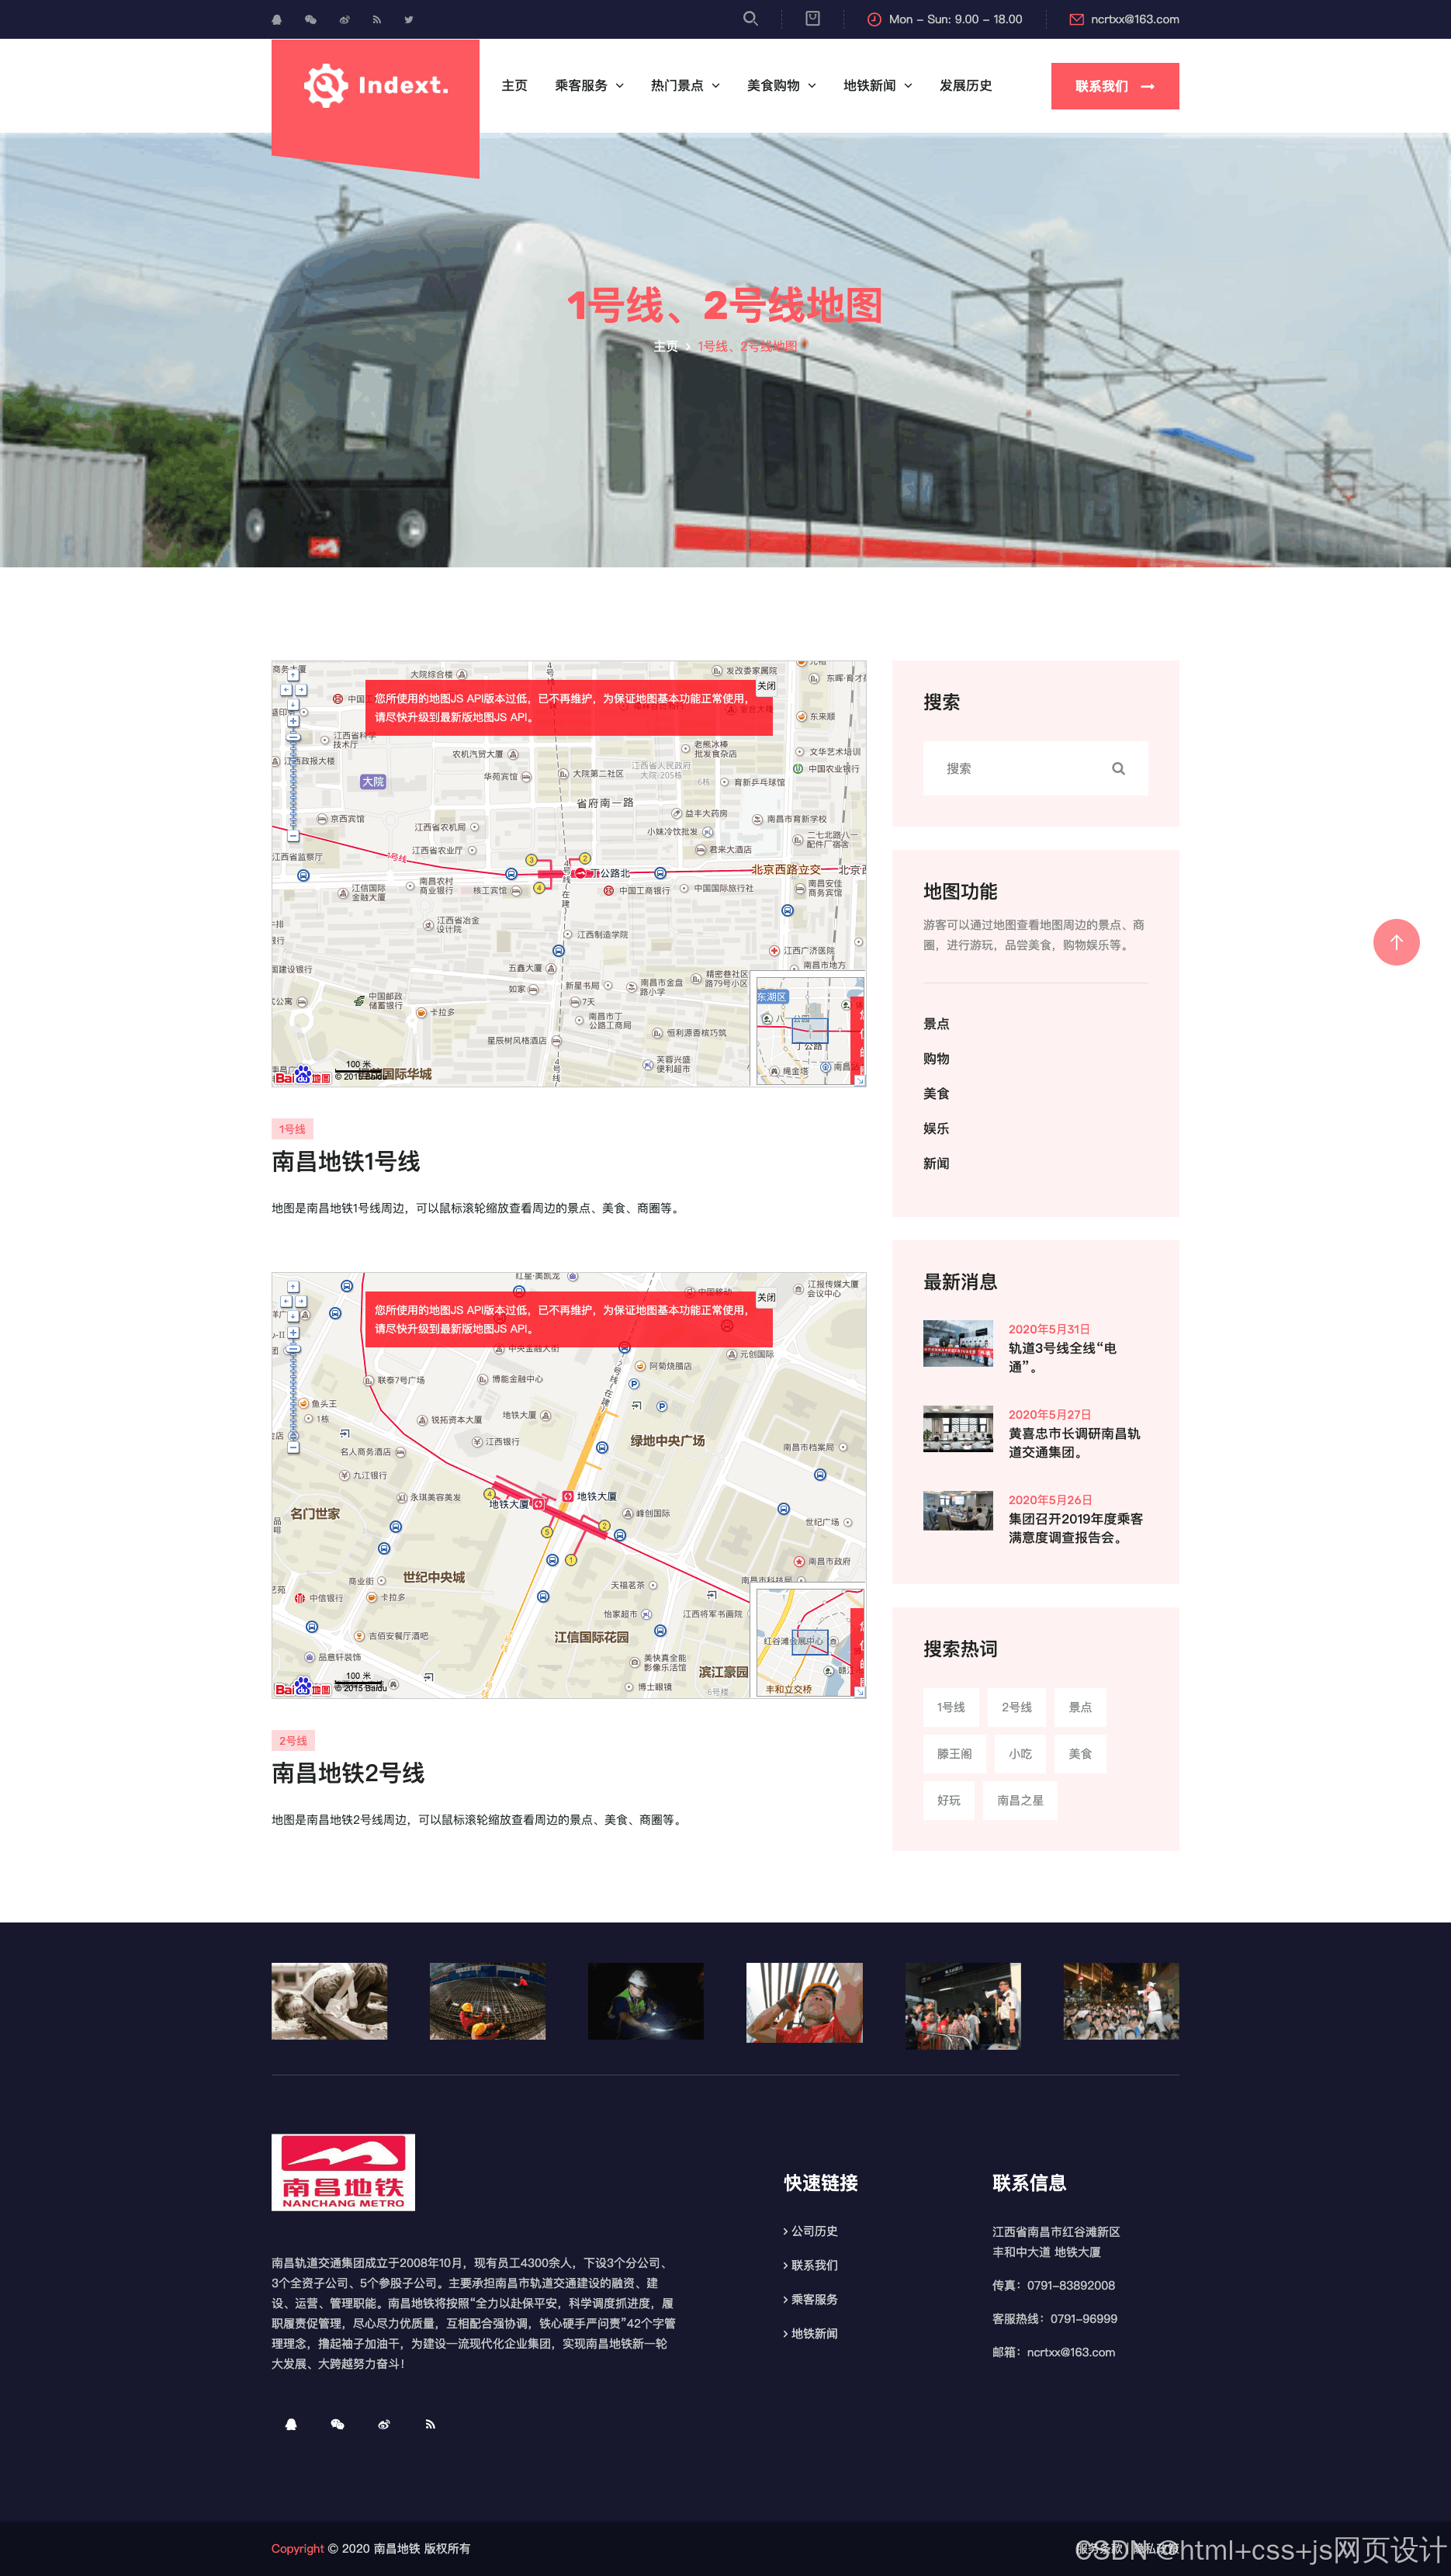
Task: Open 发展历史 in the navigation
Action: [965, 86]
